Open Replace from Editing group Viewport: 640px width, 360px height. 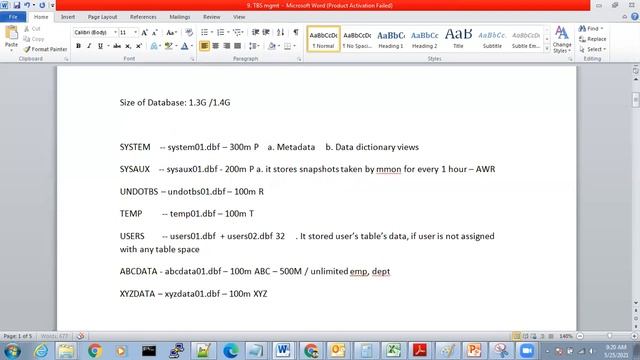tap(593, 39)
